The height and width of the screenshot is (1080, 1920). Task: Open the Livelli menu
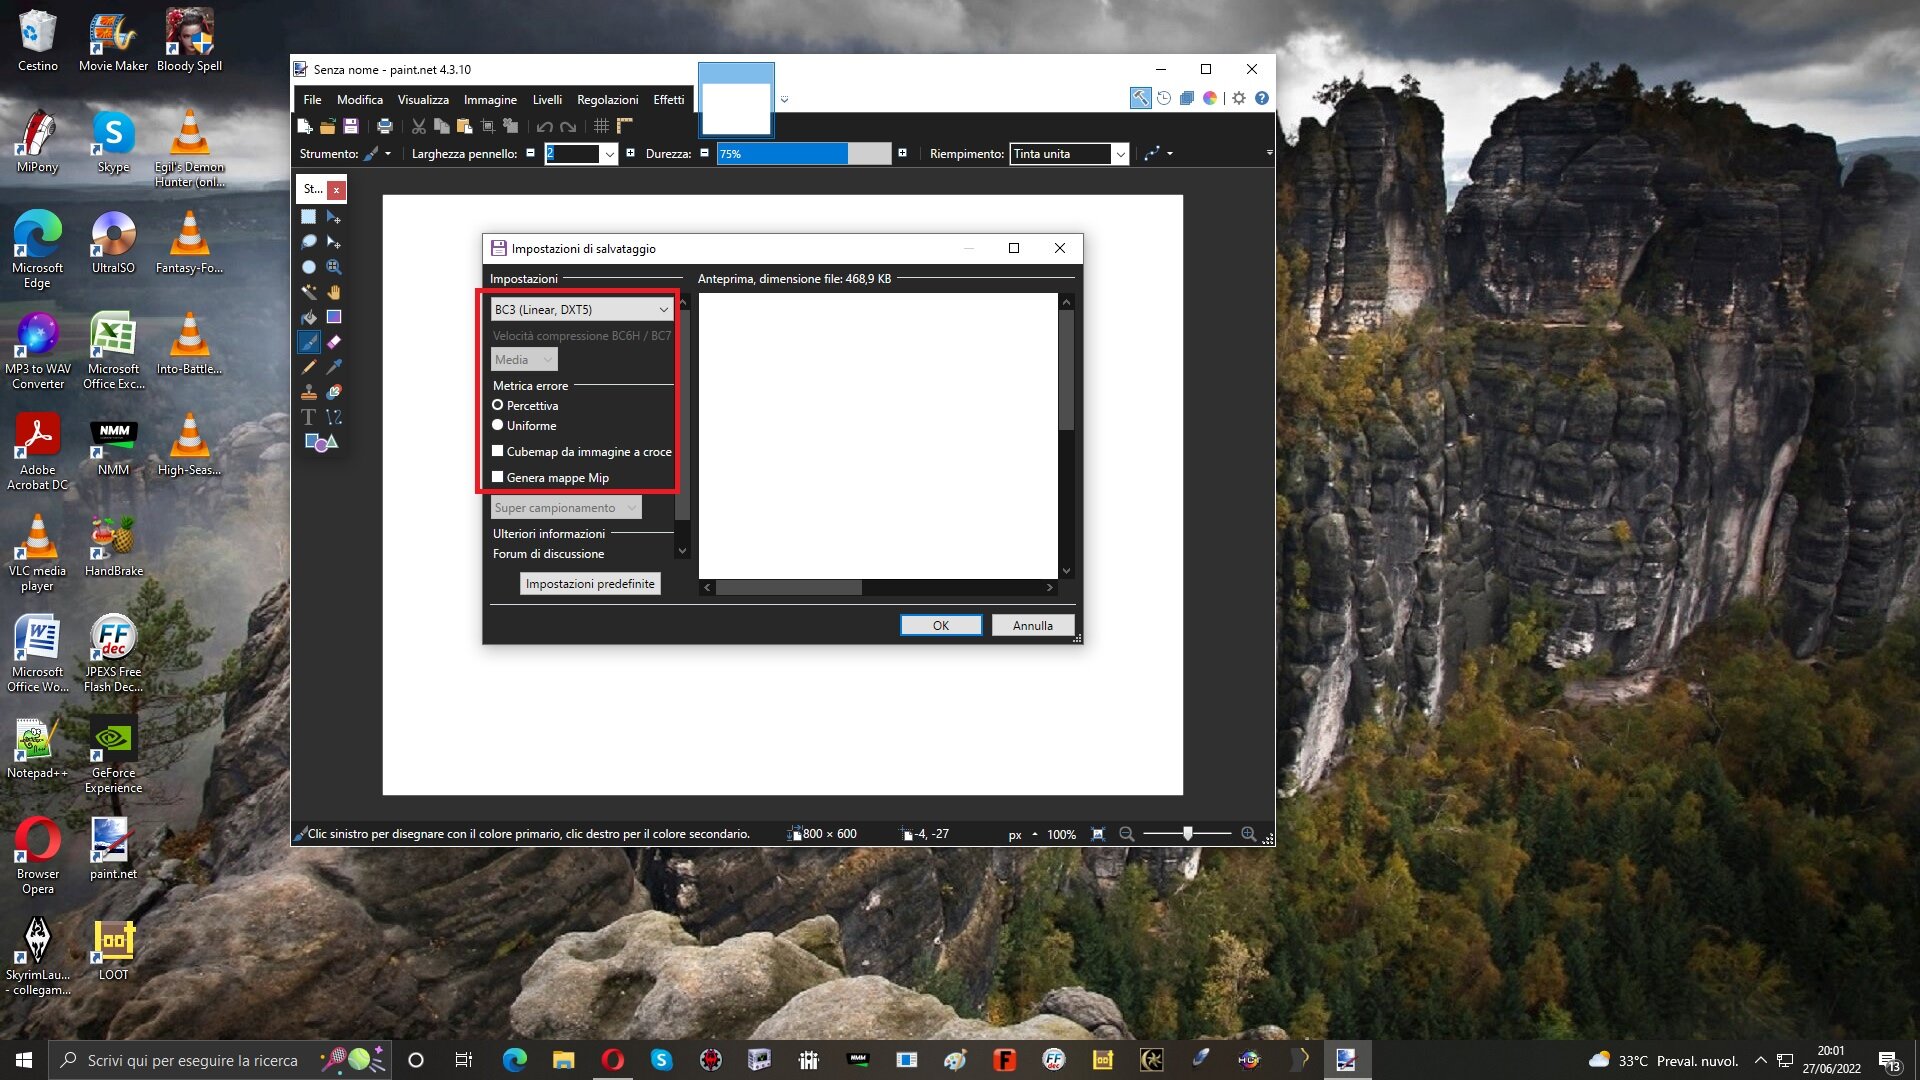coord(547,99)
